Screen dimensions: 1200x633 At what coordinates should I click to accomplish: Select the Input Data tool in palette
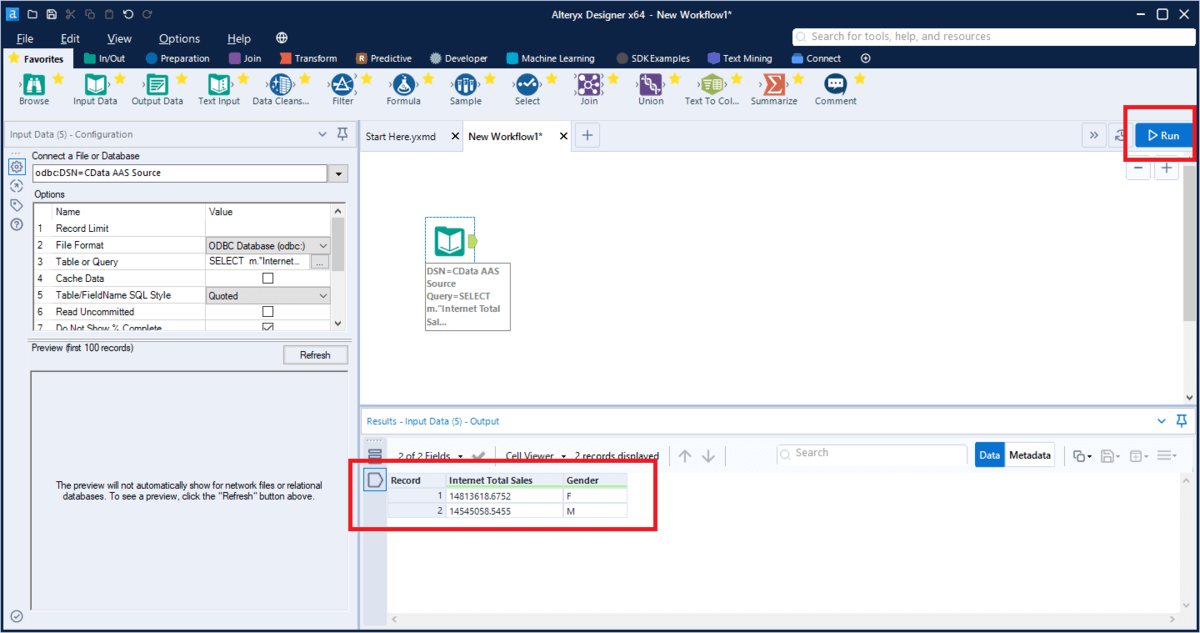pyautogui.click(x=95, y=85)
